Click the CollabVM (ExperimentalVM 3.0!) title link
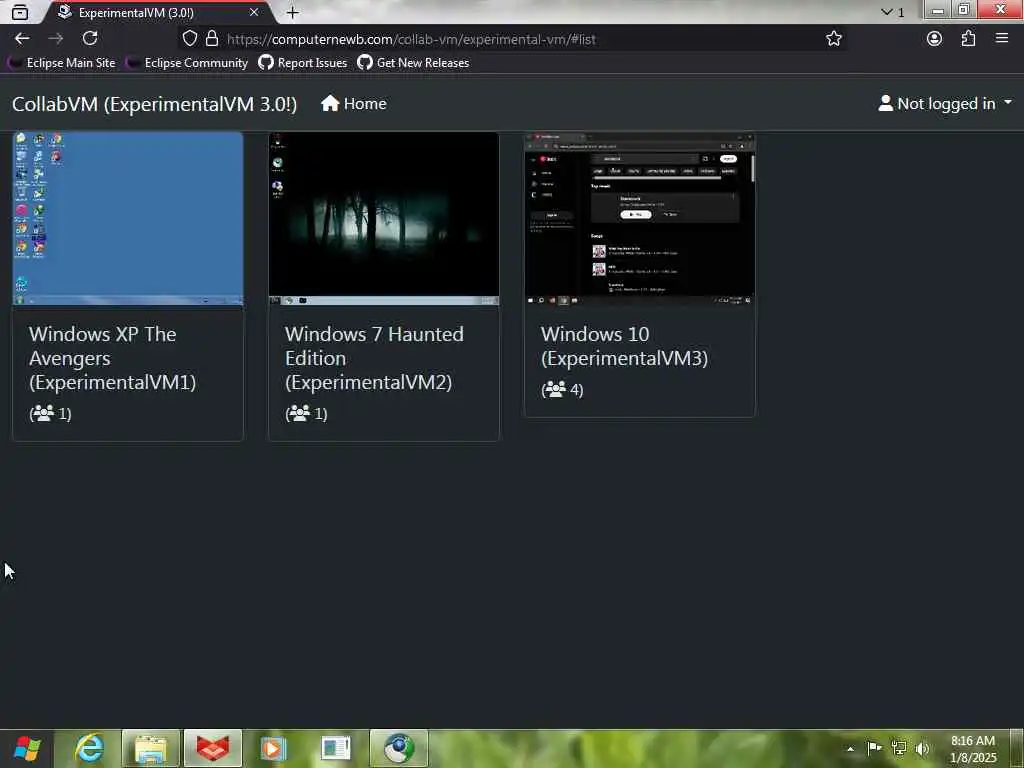This screenshot has width=1024, height=768. pos(154,104)
